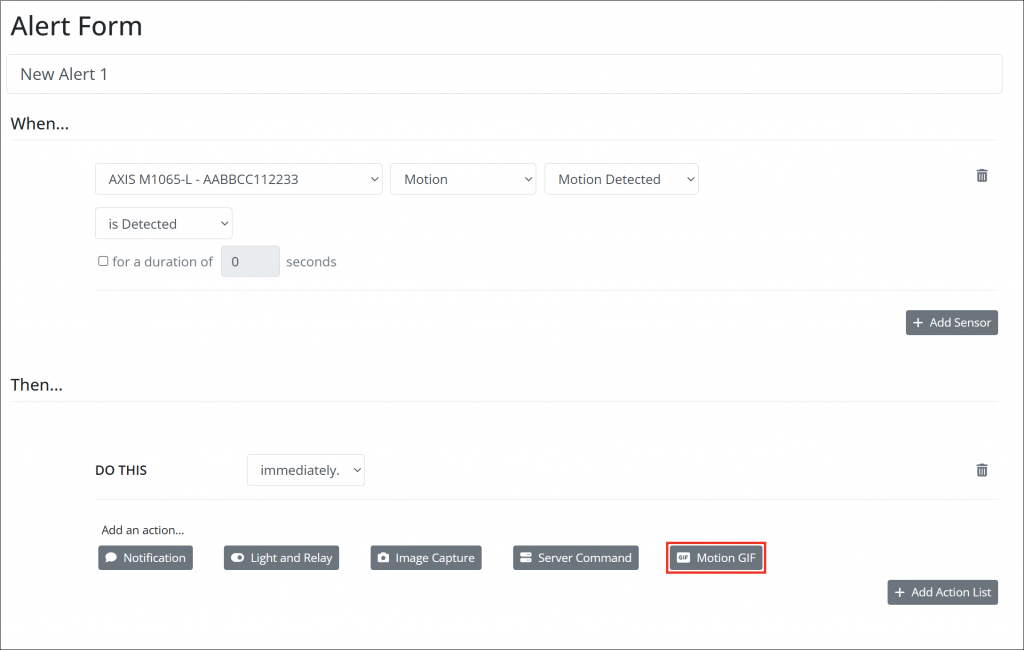This screenshot has height=650, width=1024.
Task: Check the duration option under is Detected
Action: coord(103,260)
